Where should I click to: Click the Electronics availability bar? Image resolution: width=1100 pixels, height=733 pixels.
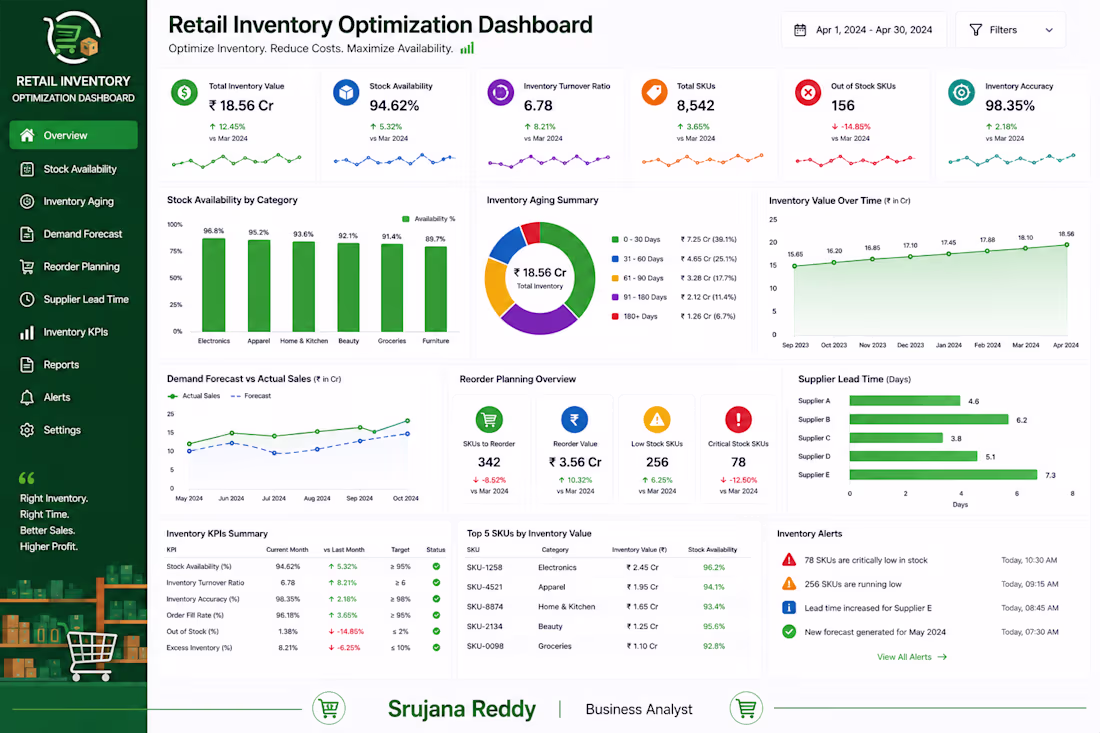pos(213,285)
